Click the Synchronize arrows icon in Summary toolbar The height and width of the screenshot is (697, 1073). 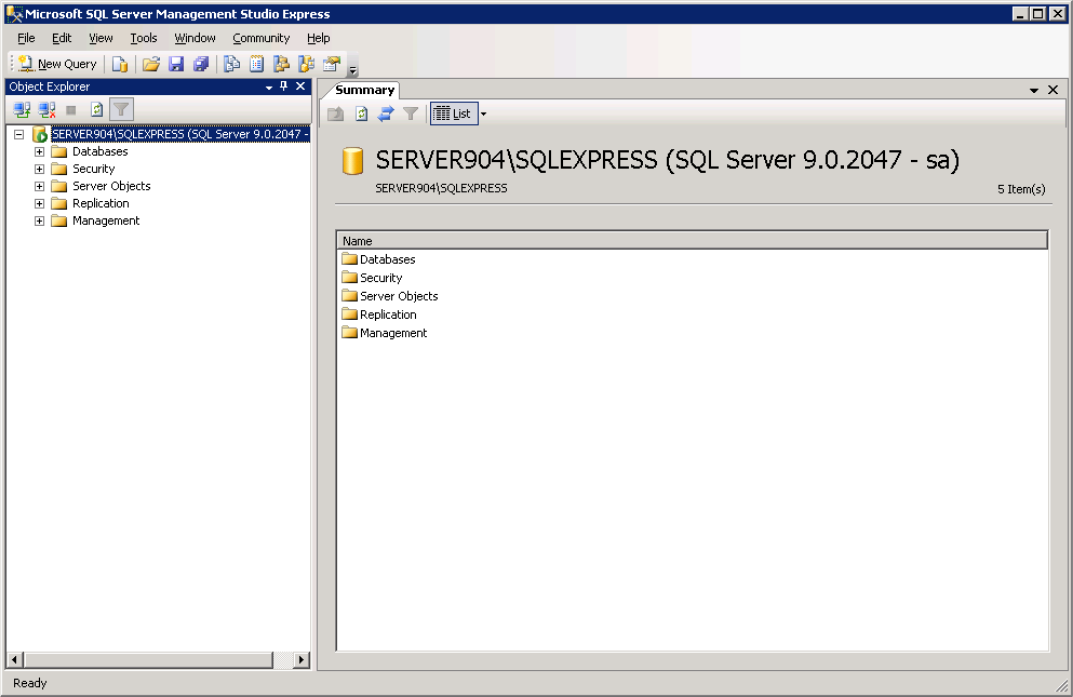[x=386, y=114]
